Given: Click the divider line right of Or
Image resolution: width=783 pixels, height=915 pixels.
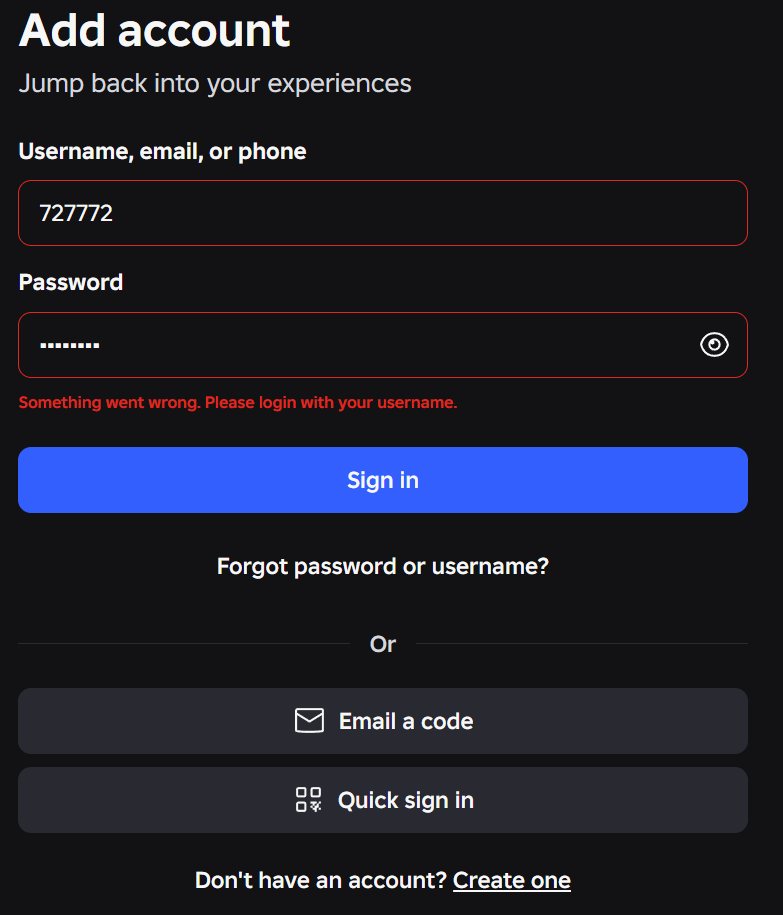Looking at the screenshot, I should pyautogui.click(x=581, y=644).
